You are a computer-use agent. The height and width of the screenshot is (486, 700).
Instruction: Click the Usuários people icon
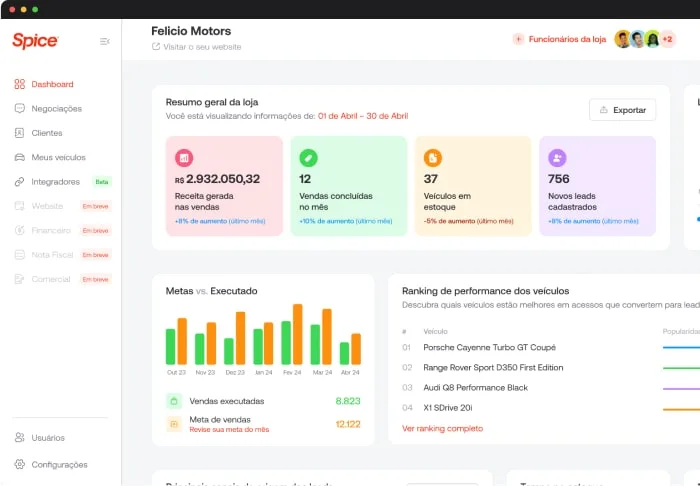pyautogui.click(x=20, y=437)
